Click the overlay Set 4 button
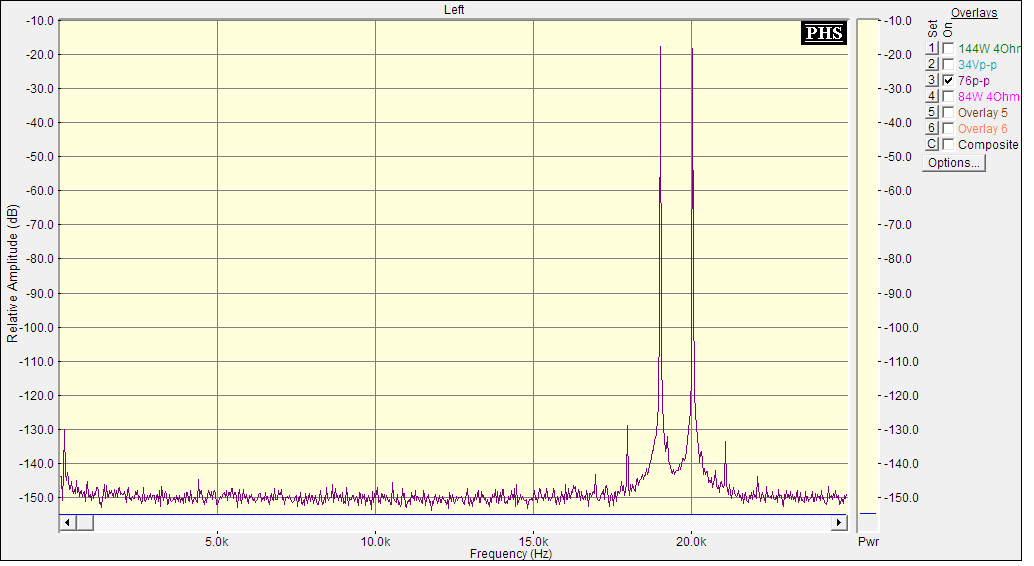 [931, 96]
